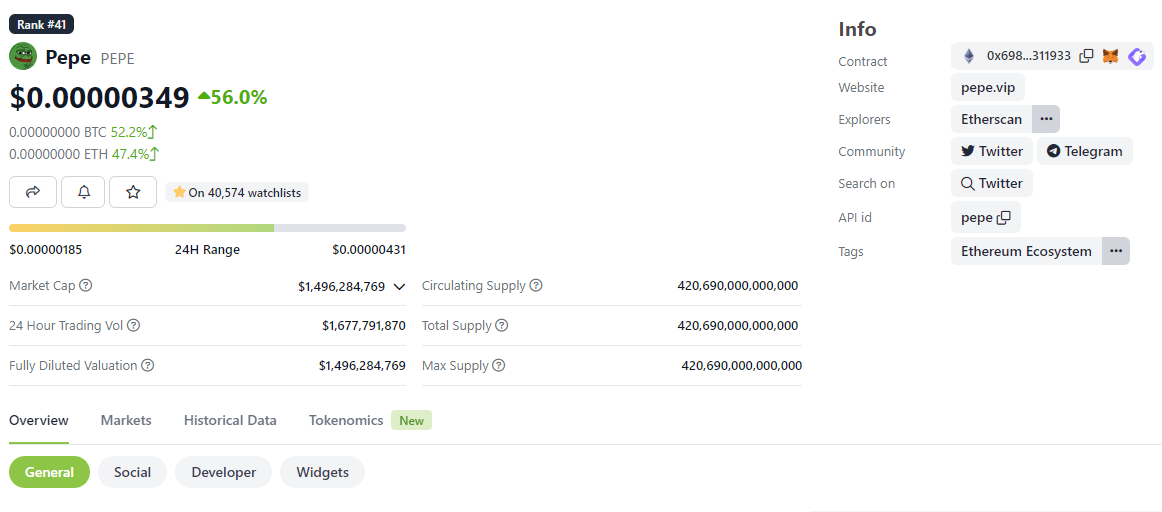
Task: Open Max Supply info icon
Action: point(499,365)
